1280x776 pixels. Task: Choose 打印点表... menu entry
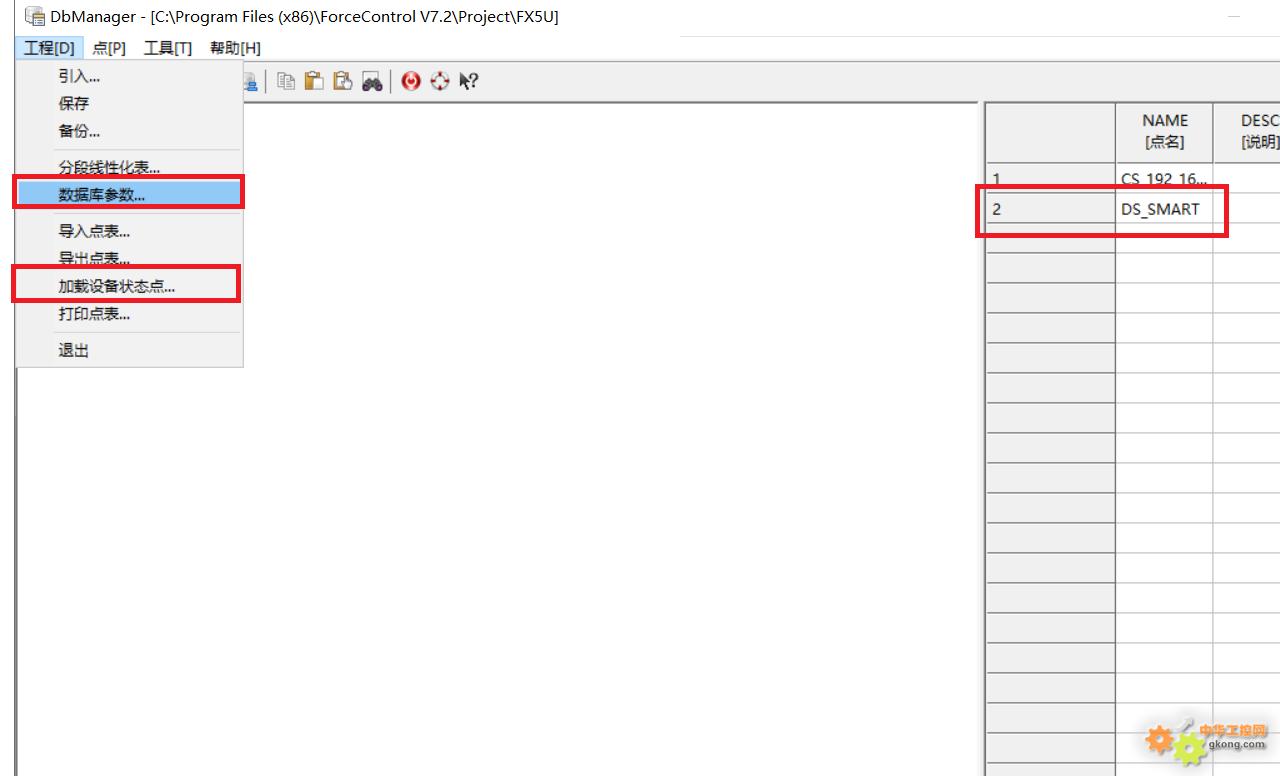(130, 314)
